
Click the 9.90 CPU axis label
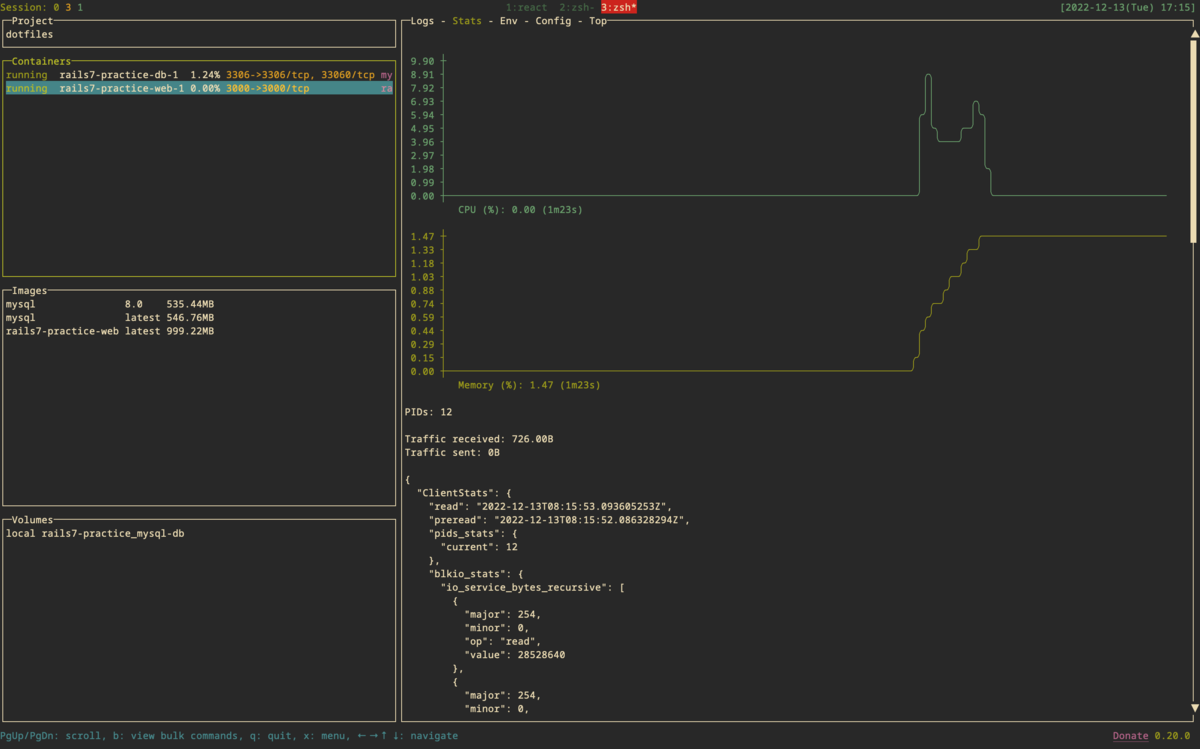(422, 62)
